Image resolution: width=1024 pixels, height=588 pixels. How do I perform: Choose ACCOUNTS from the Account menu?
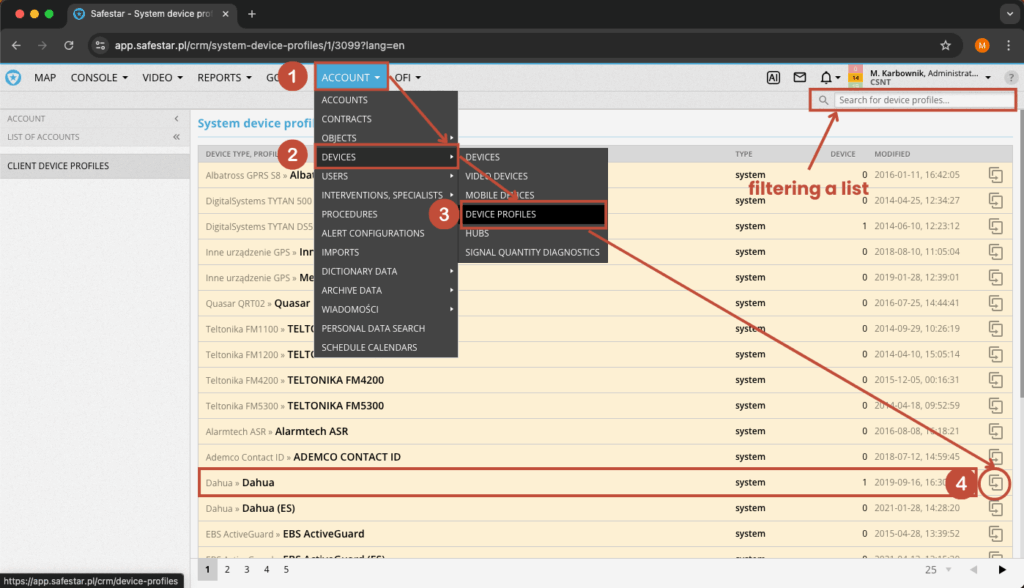coord(386,100)
